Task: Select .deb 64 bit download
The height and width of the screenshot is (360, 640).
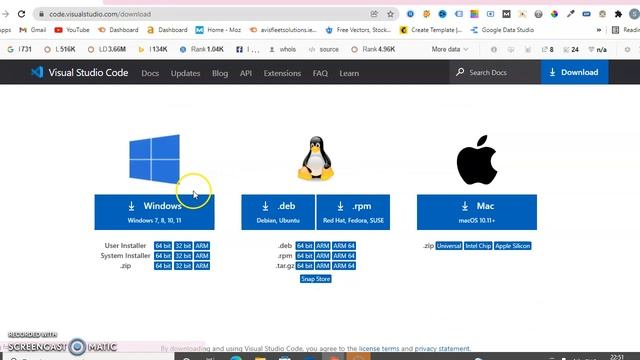Action: tap(304, 246)
